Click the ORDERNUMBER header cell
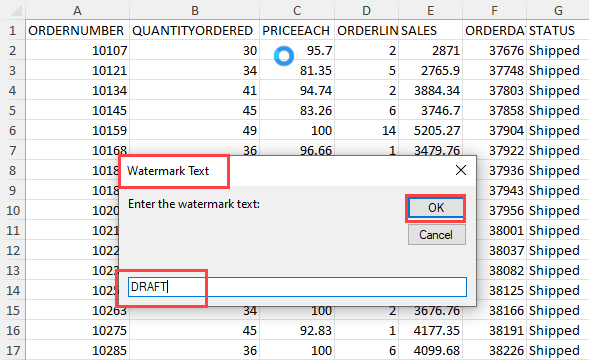This screenshot has width=589, height=360. tap(77, 30)
